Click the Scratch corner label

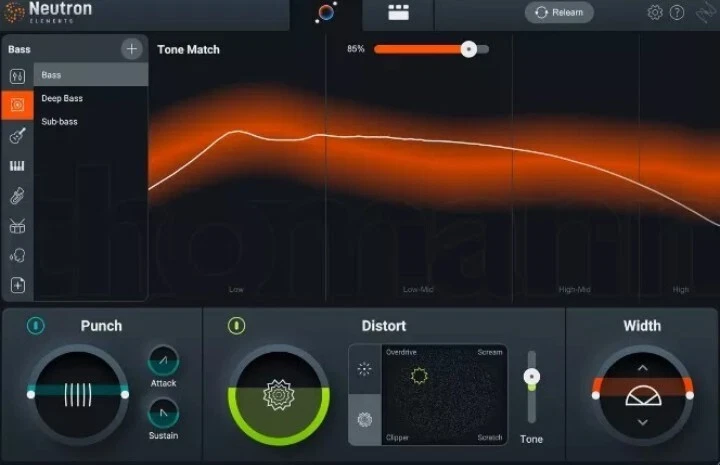(490, 437)
